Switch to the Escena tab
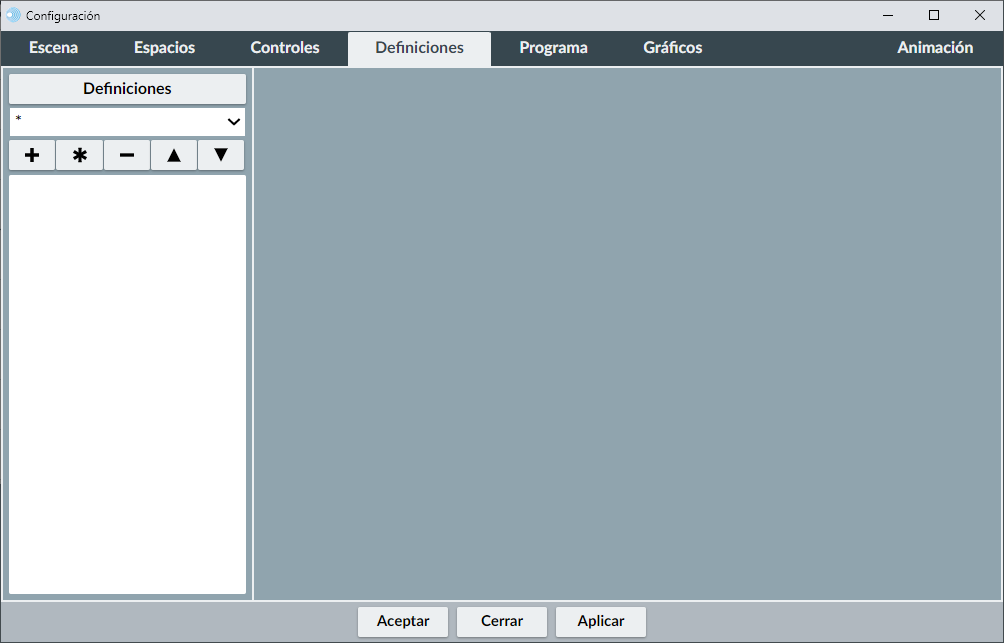 point(53,48)
